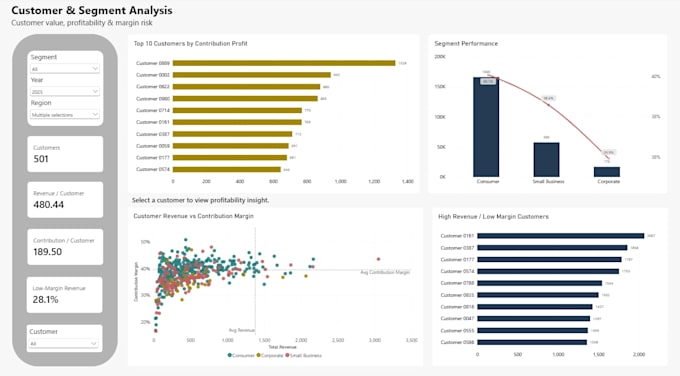680x376 pixels.
Task: Click the 'Customer & Segment Analysis' heading
Action: click(x=92, y=10)
